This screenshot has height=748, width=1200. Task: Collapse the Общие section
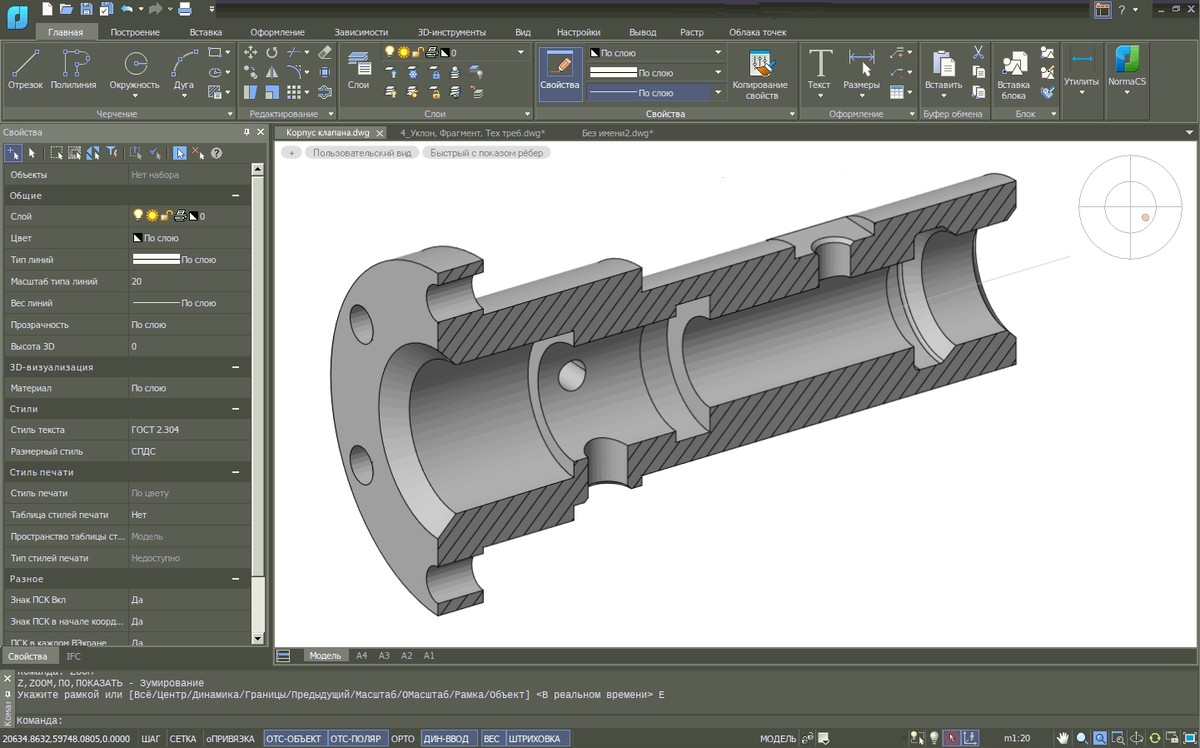click(x=236, y=196)
